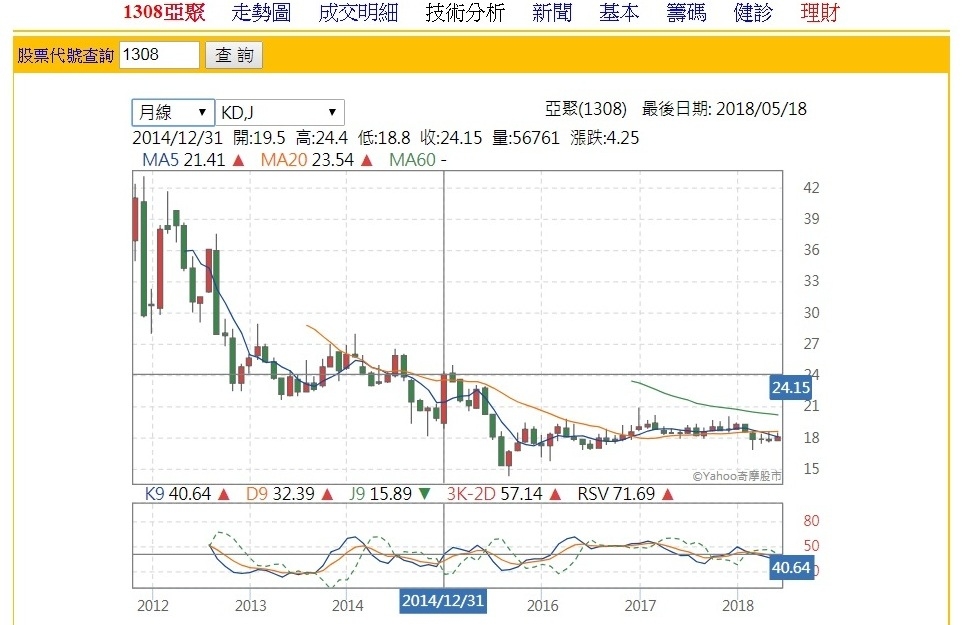Screen dimensions: 964x625
Task: Click the 漲跌:4.25 change text
Action: tap(605, 138)
